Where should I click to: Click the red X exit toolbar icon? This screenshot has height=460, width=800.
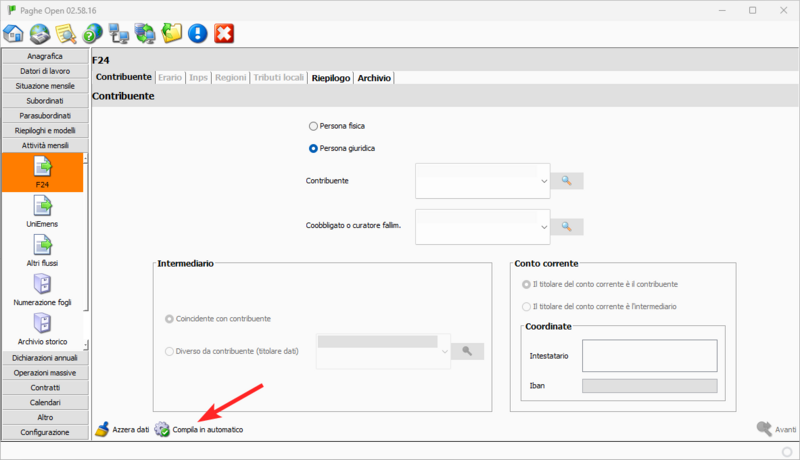[x=224, y=34]
